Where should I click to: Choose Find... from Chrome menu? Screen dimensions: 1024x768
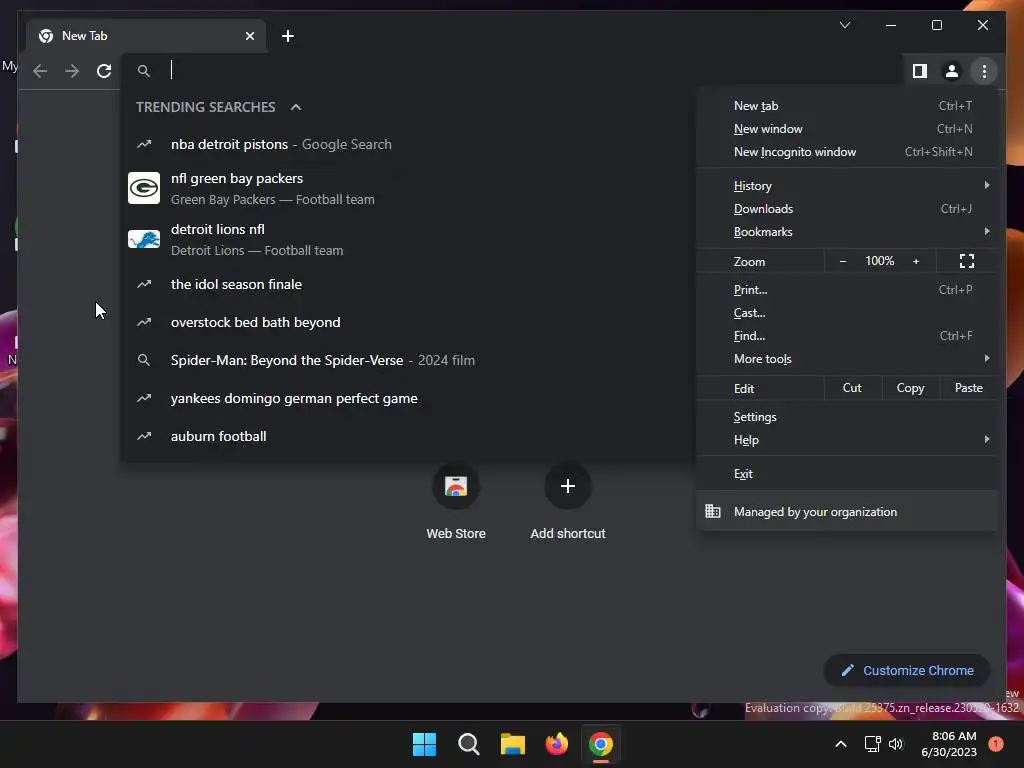coord(847,336)
